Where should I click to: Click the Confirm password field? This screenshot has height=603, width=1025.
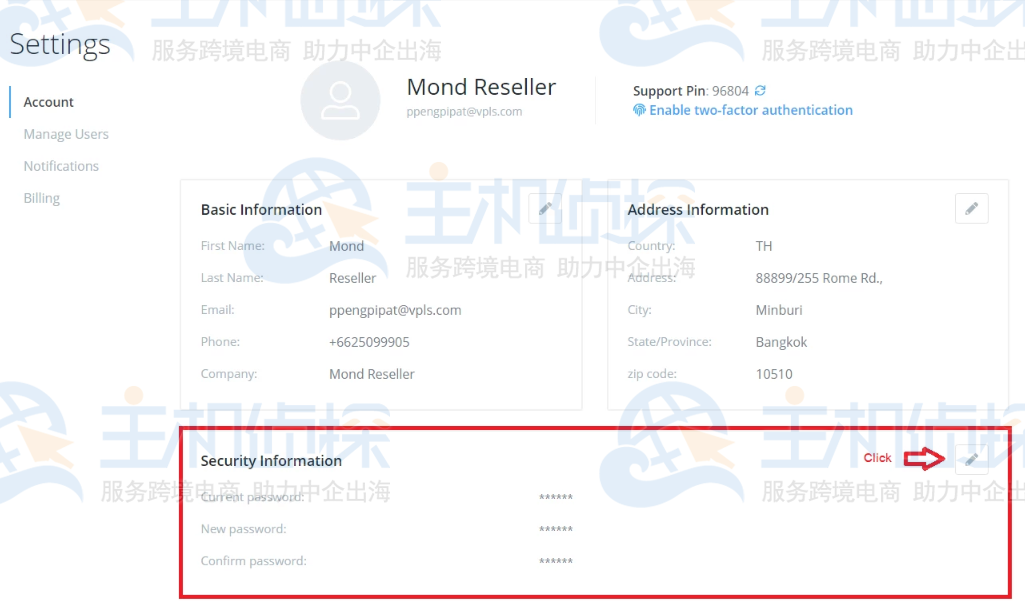[x=554, y=560]
